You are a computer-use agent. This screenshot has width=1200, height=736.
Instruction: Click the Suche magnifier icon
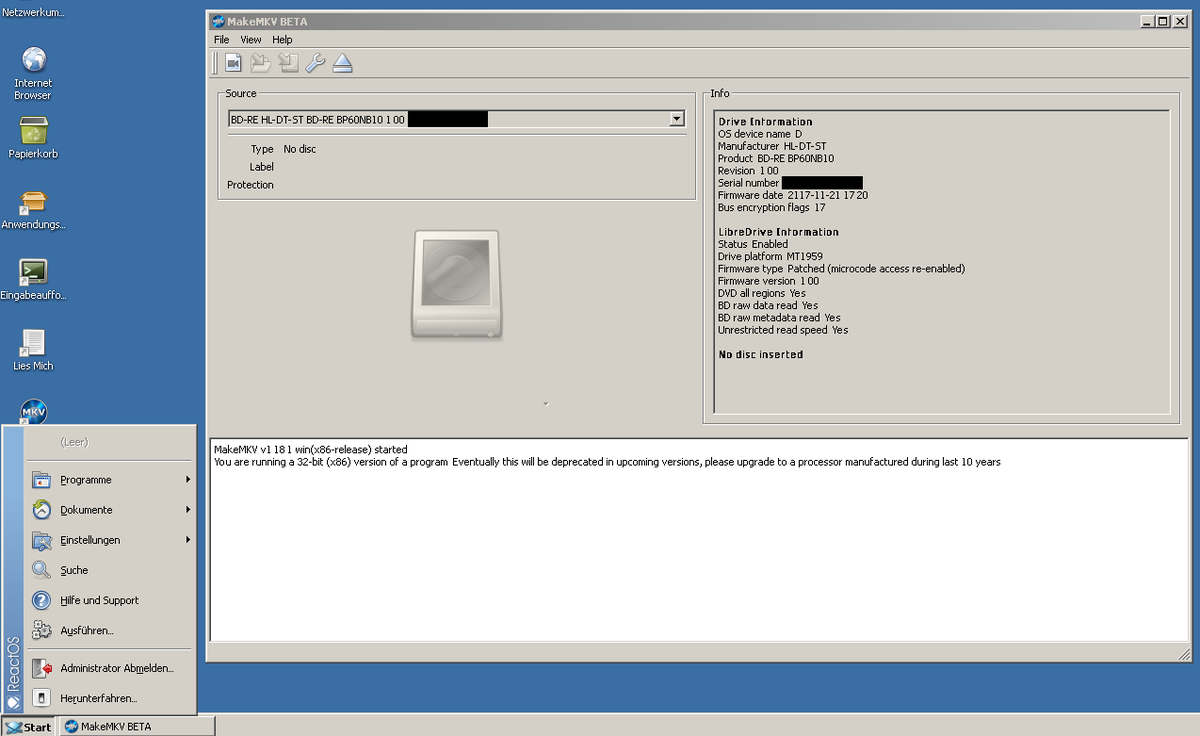[x=41, y=570]
